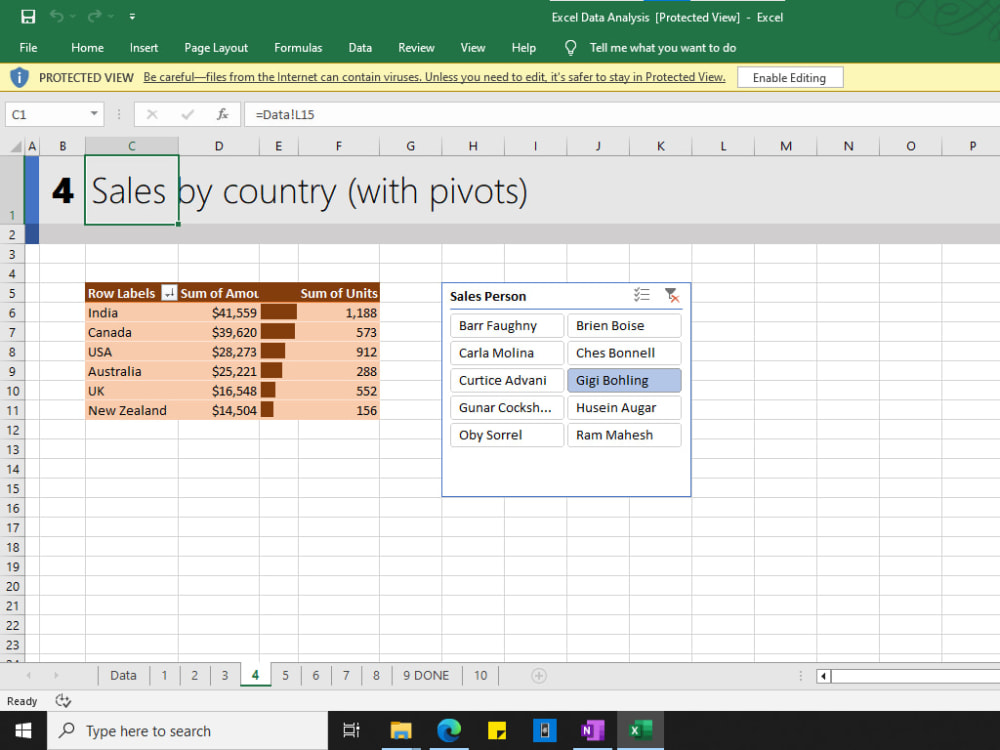Clear the Sales Person slicer filter icon
This screenshot has width=1000, height=750.
673,295
